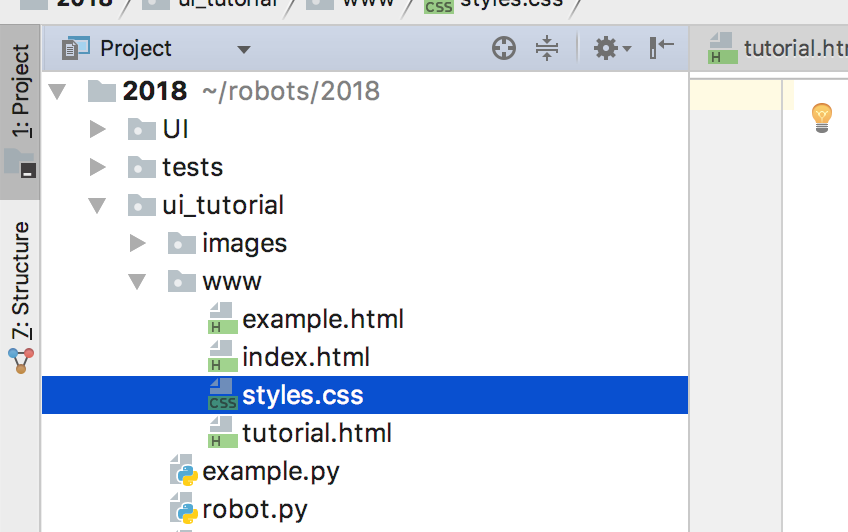
Task: Collapse the www folder
Action: tap(137, 282)
